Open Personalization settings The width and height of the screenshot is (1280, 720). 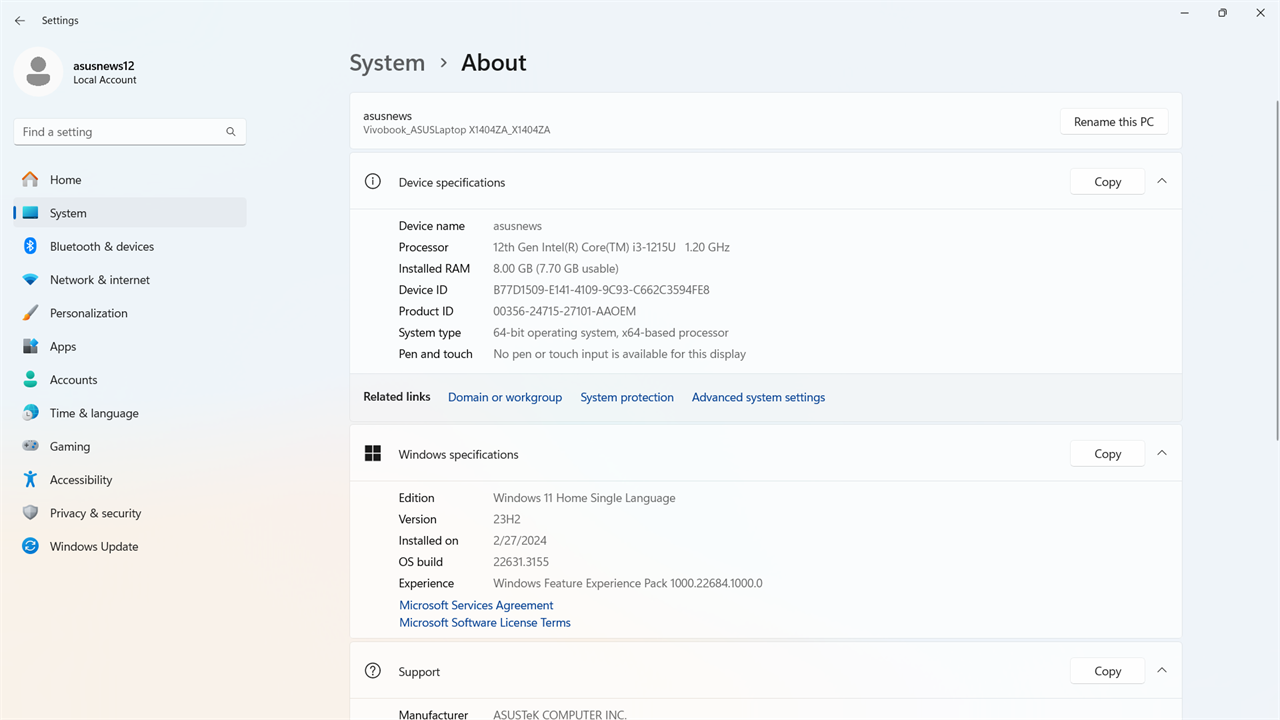pos(130,313)
